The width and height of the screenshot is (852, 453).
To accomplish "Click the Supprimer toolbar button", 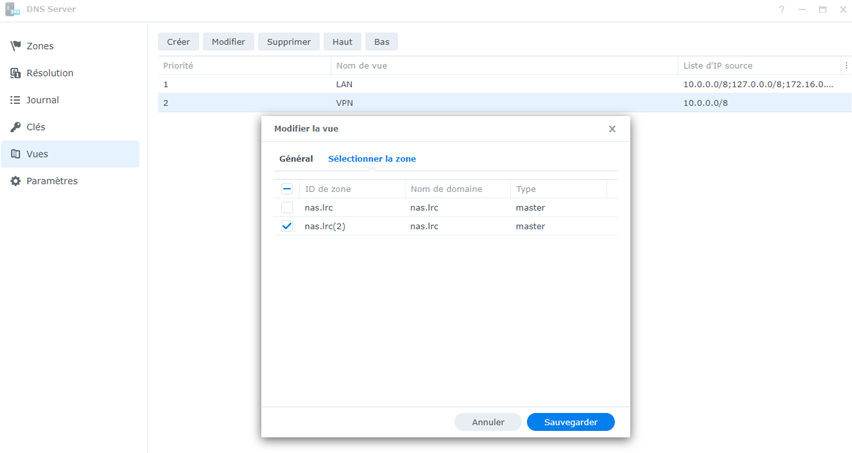I will [289, 42].
